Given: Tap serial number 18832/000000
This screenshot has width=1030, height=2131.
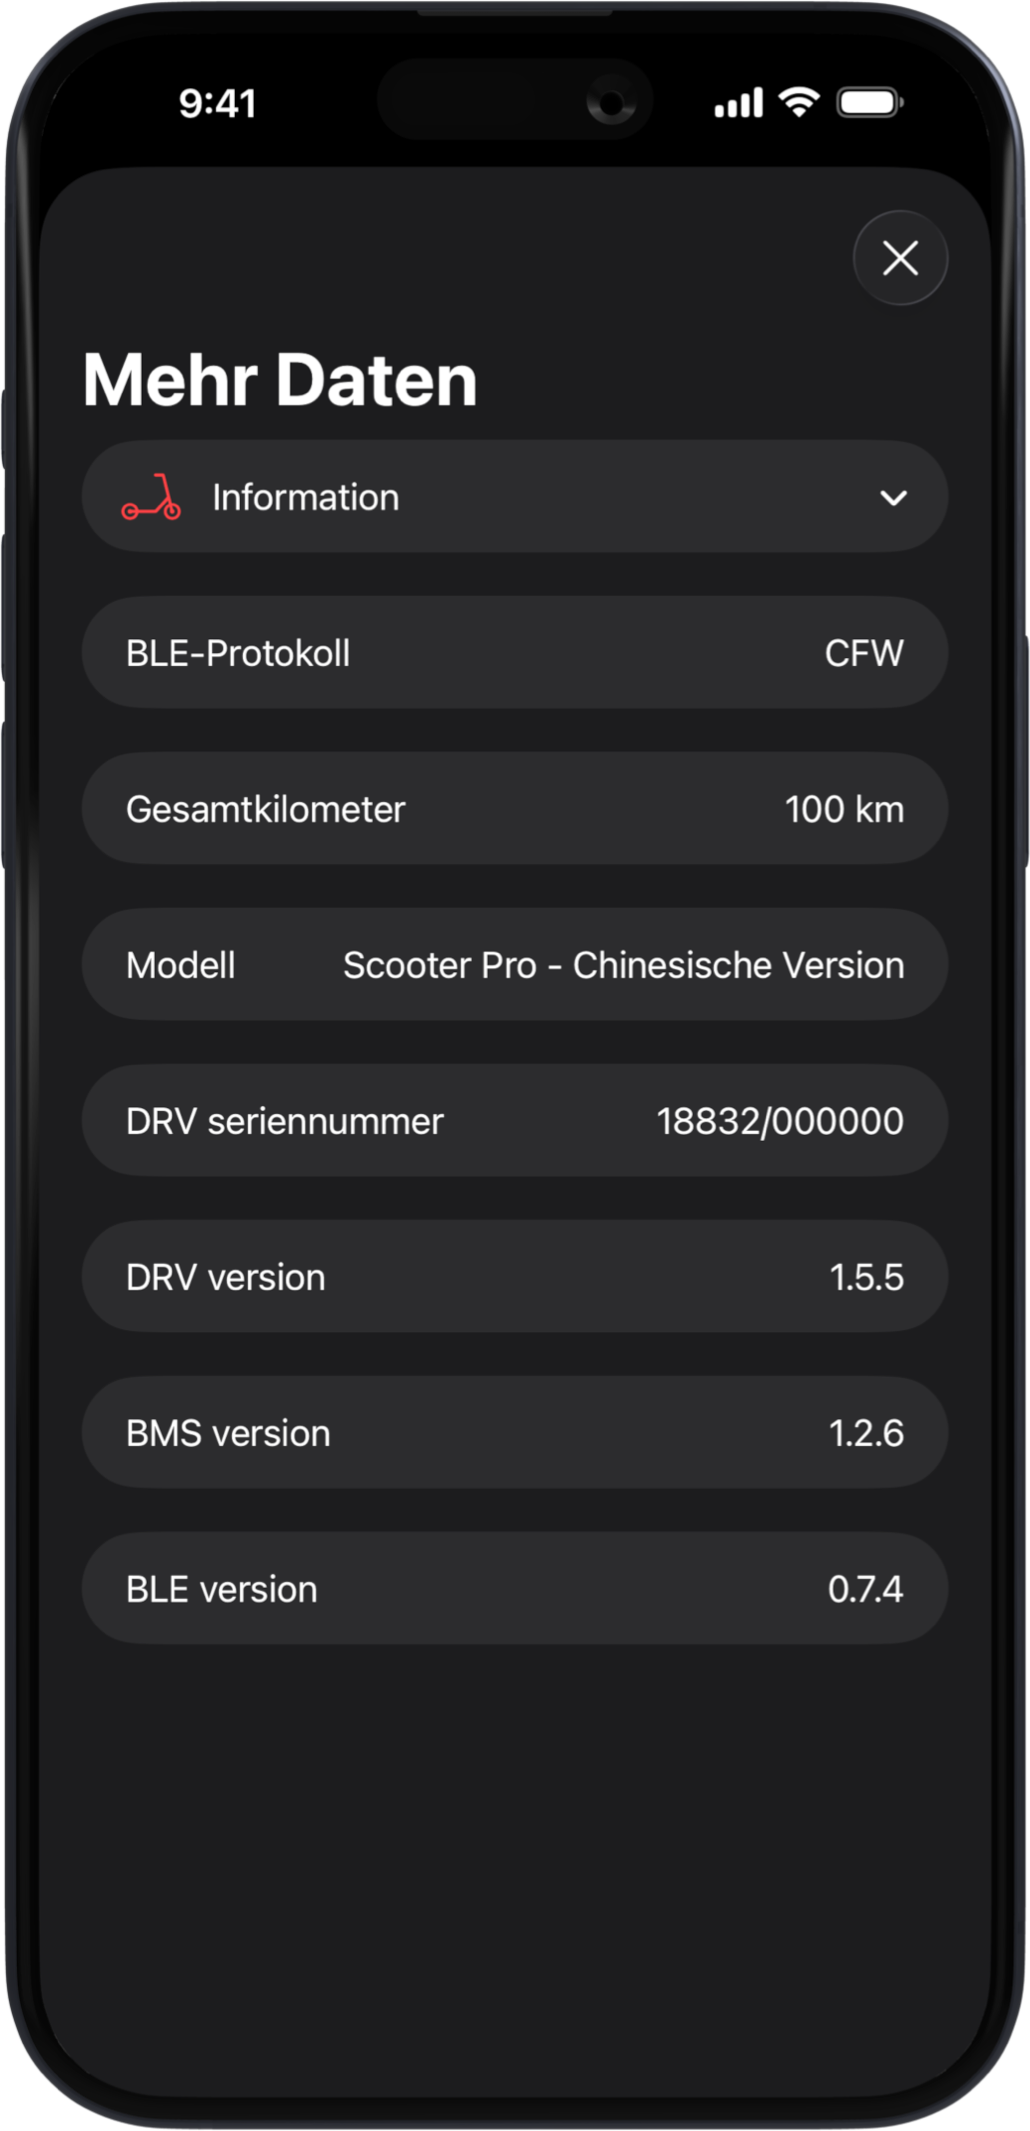Looking at the screenshot, I should (780, 1122).
